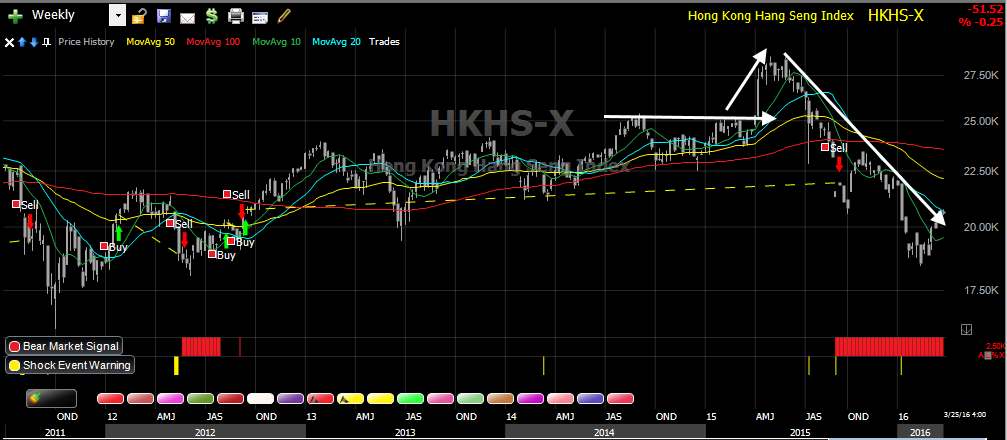1007x440 pixels.
Task: Click the 20.00K price axis label
Action: (x=979, y=227)
